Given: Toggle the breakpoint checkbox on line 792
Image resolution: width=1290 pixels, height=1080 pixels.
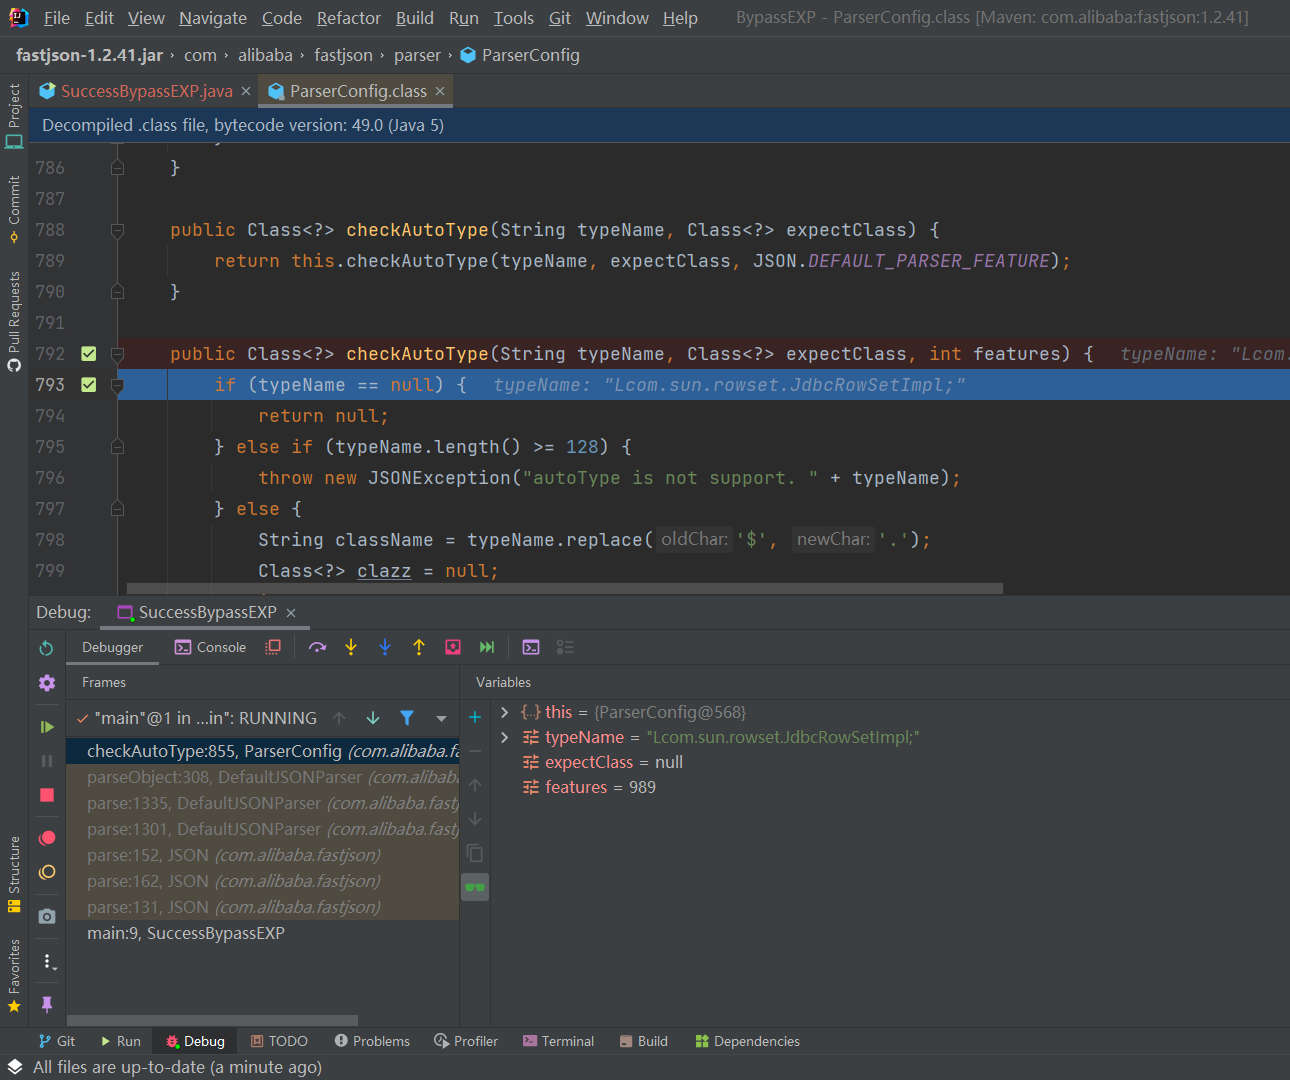Looking at the screenshot, I should point(88,353).
